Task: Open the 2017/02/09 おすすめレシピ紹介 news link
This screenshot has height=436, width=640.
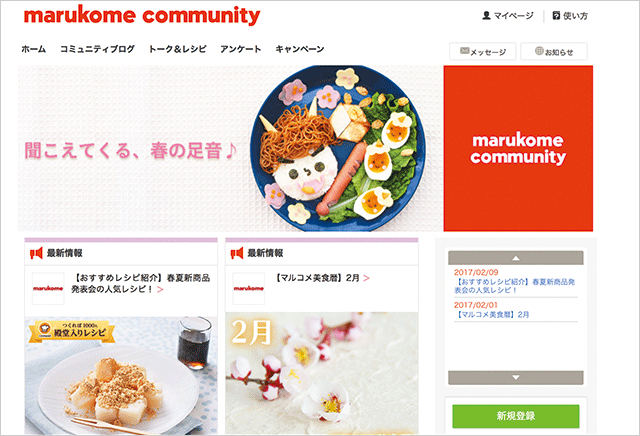Action: pyautogui.click(x=514, y=286)
